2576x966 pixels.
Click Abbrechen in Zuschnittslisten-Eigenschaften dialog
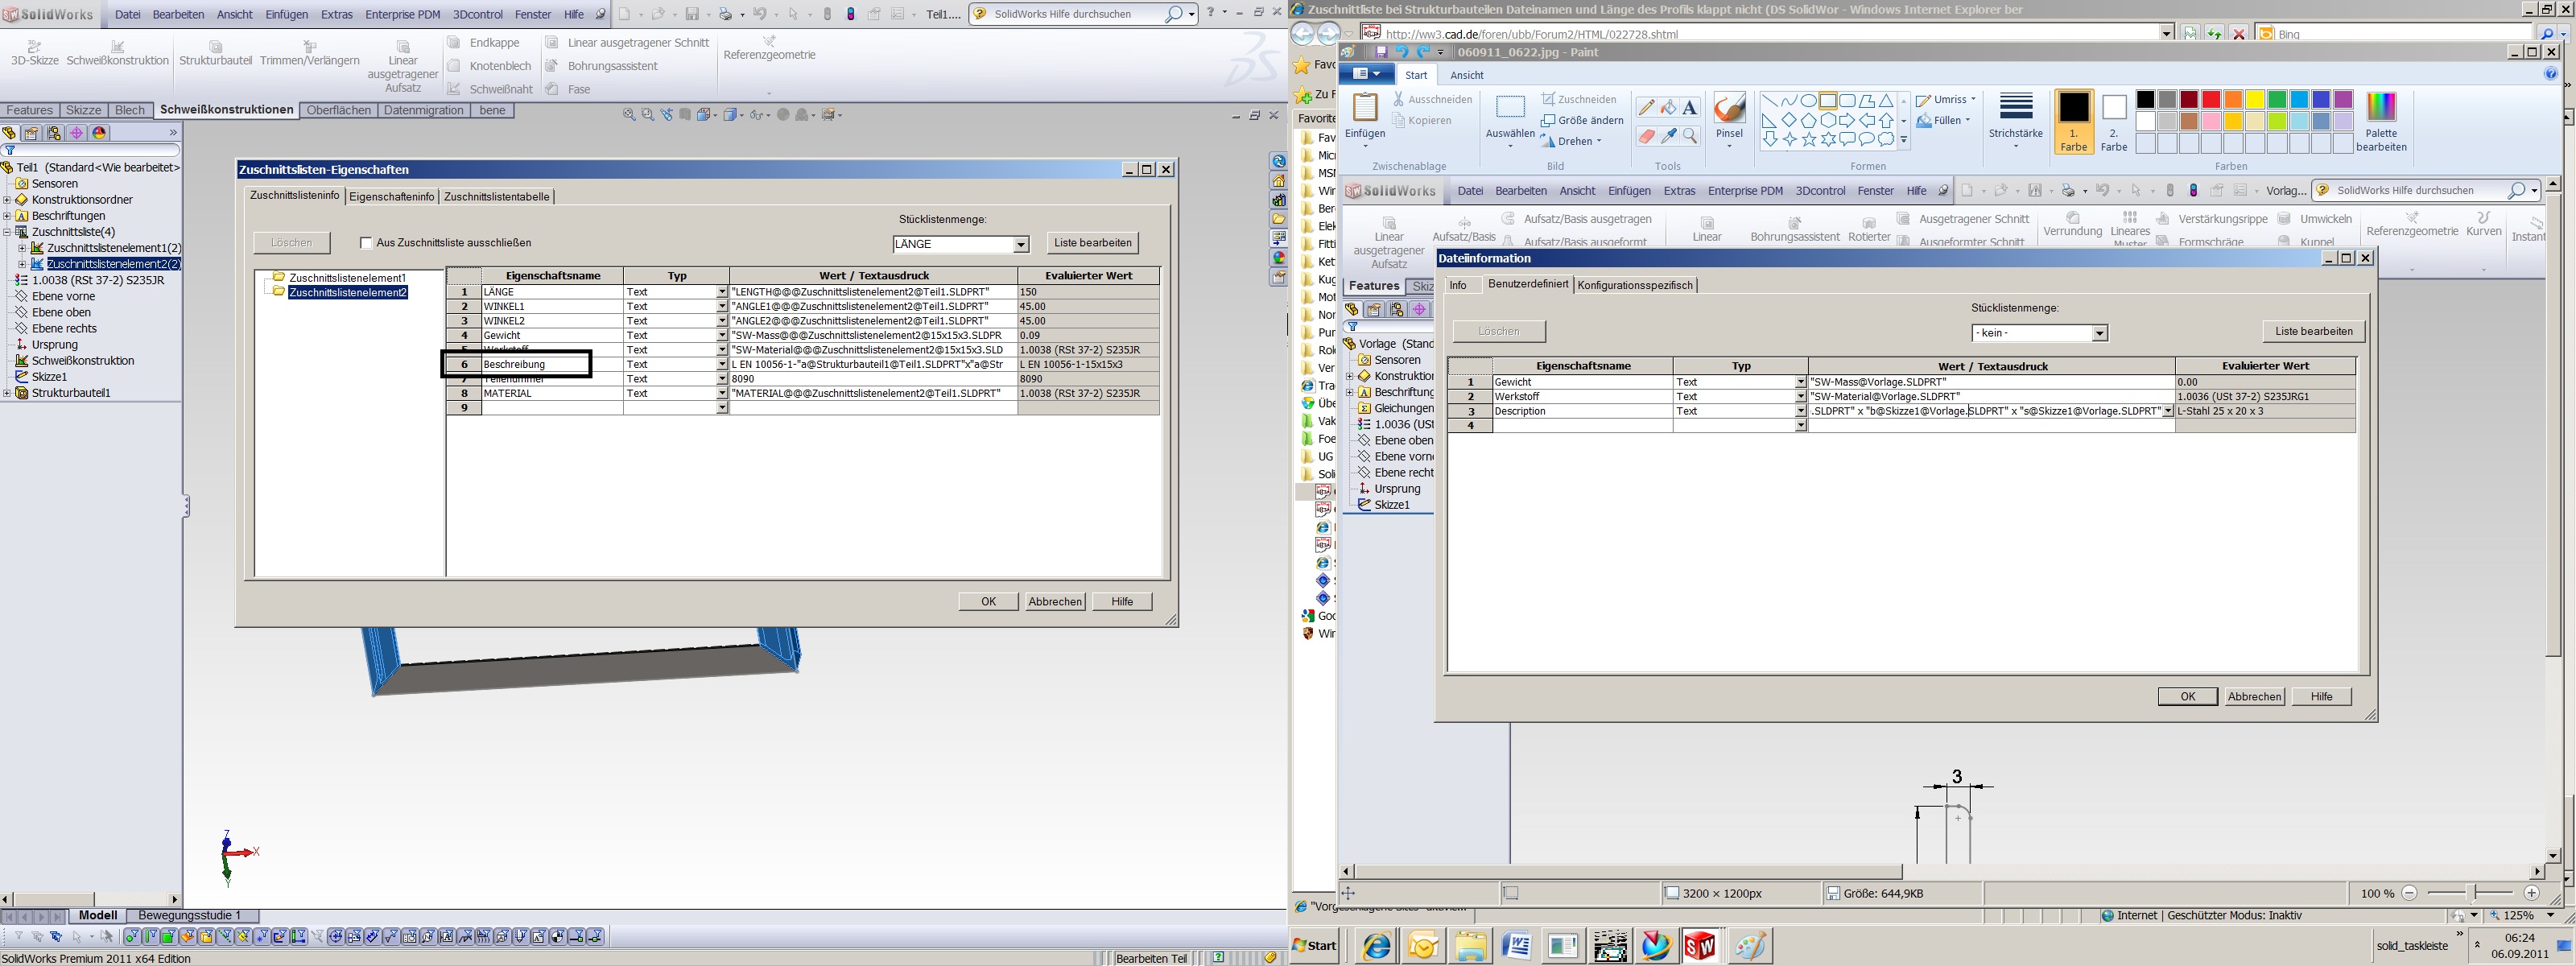pyautogui.click(x=1055, y=602)
